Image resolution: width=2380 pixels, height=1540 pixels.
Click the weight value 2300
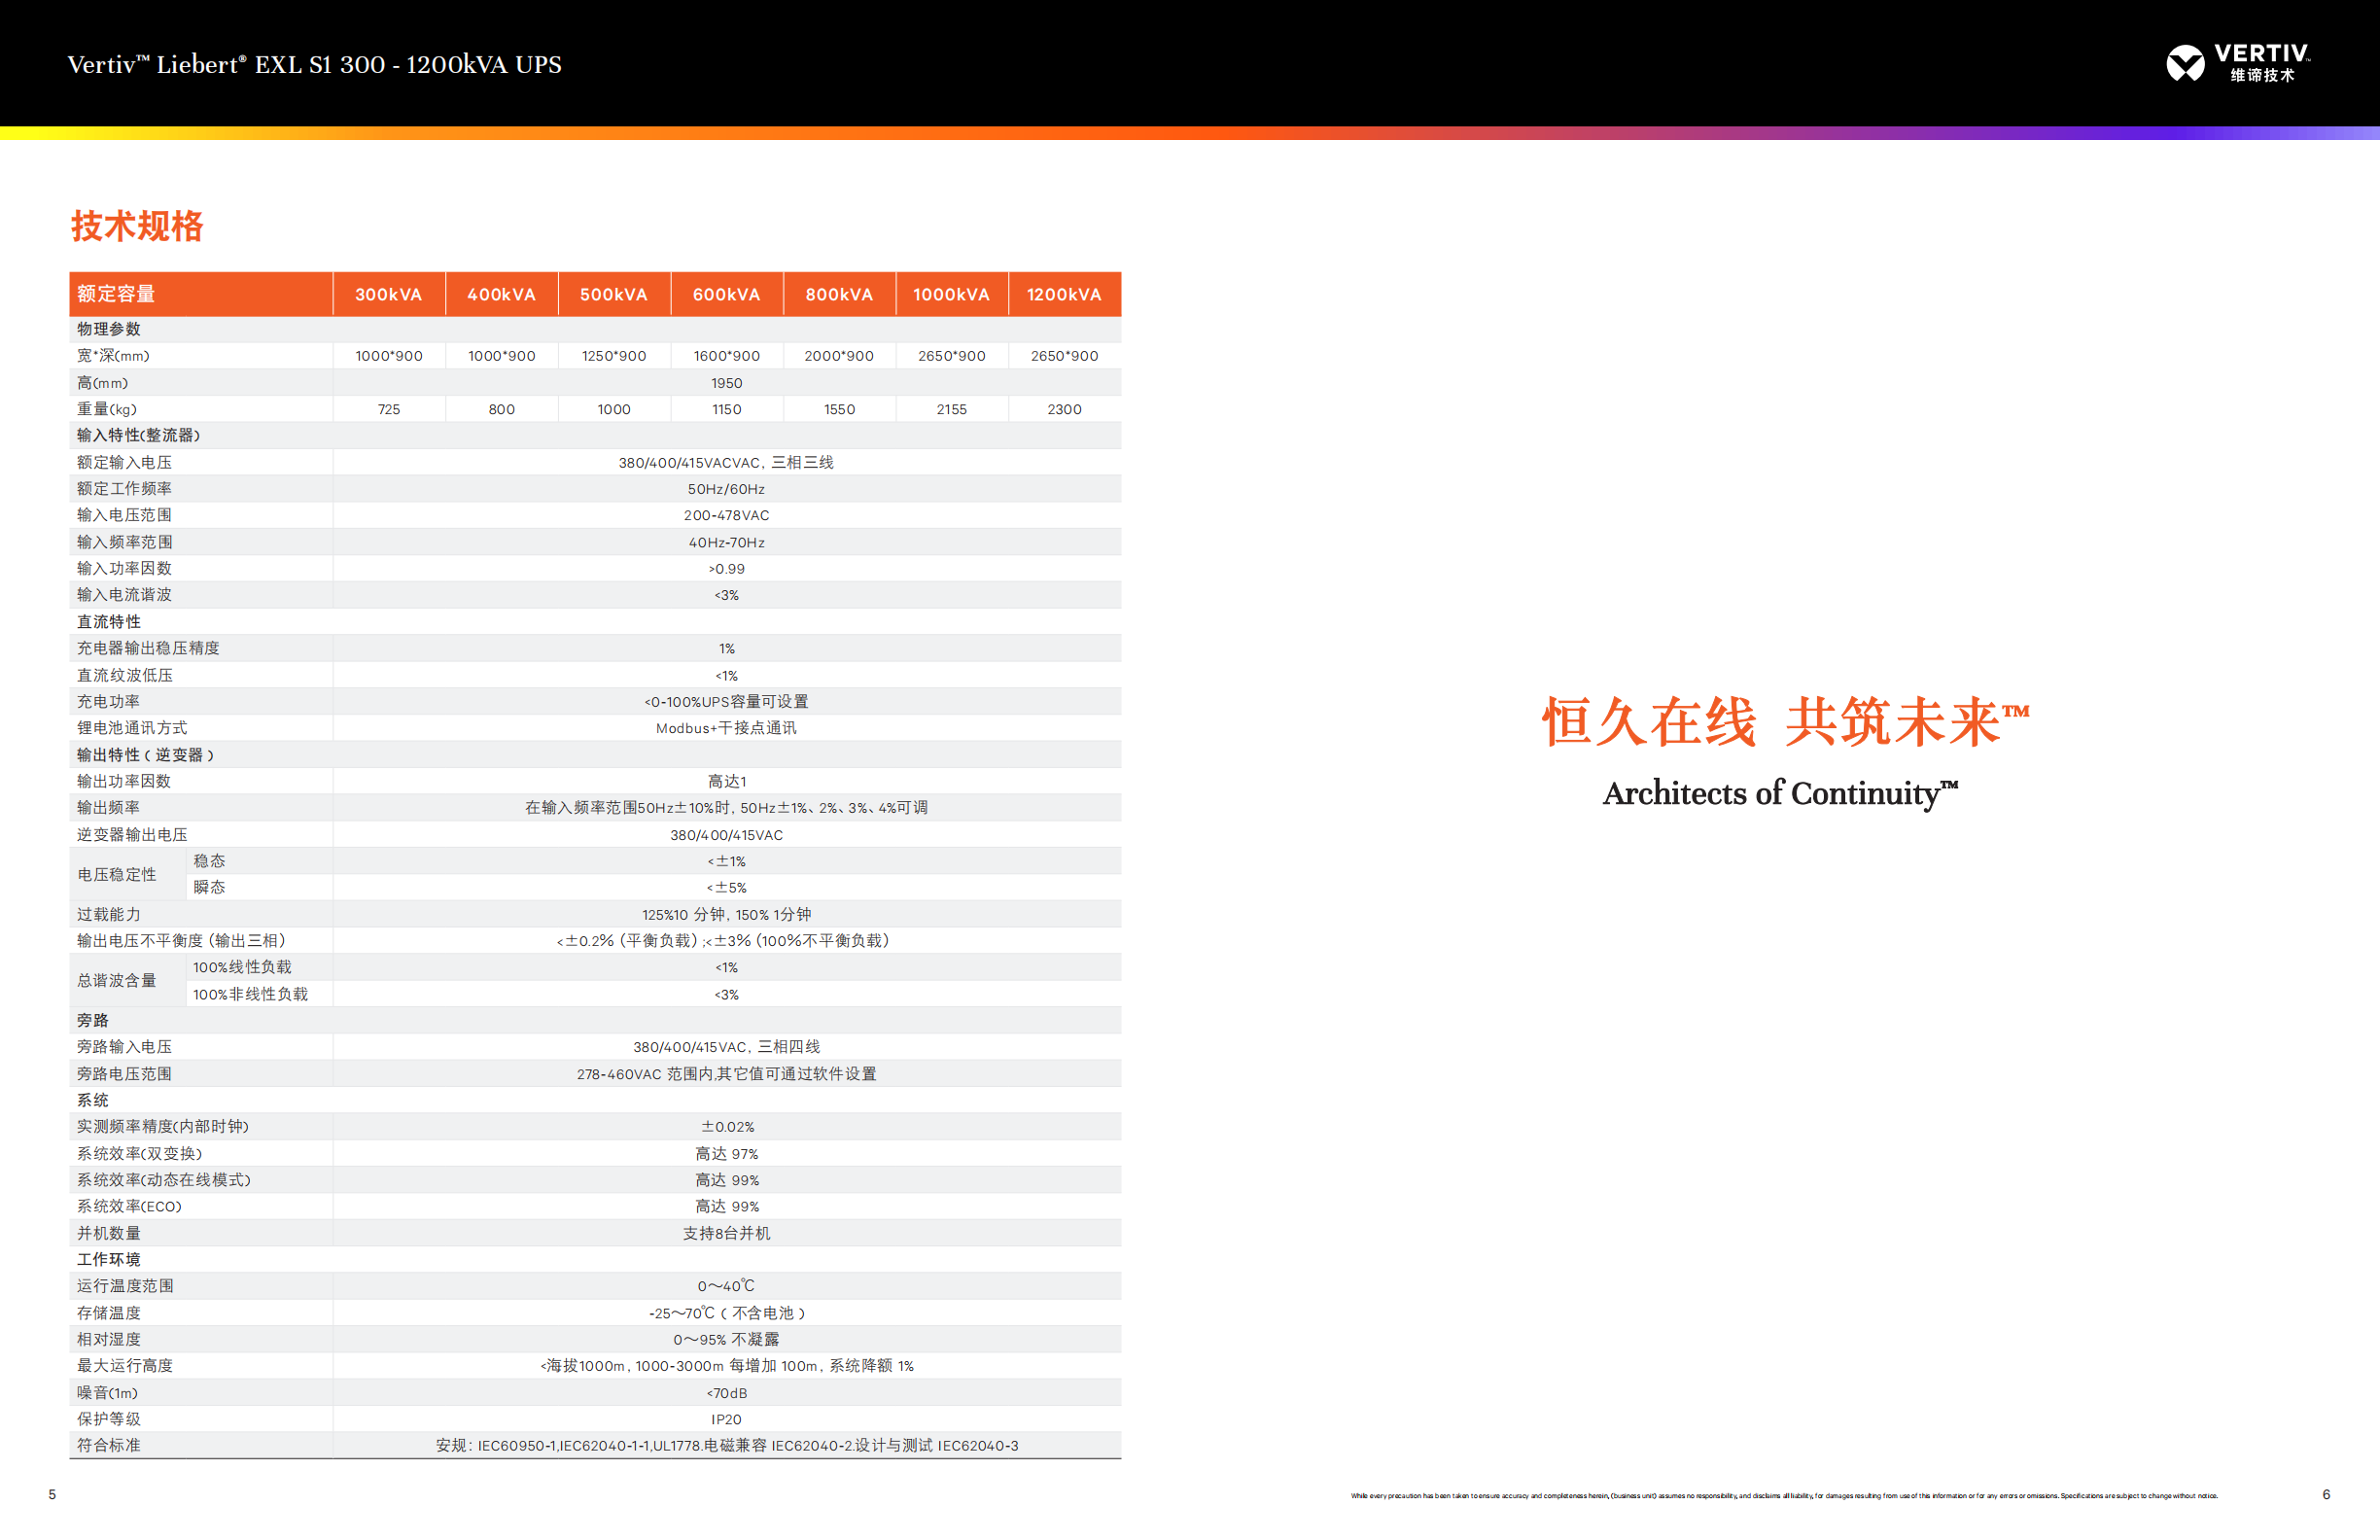click(x=1065, y=409)
